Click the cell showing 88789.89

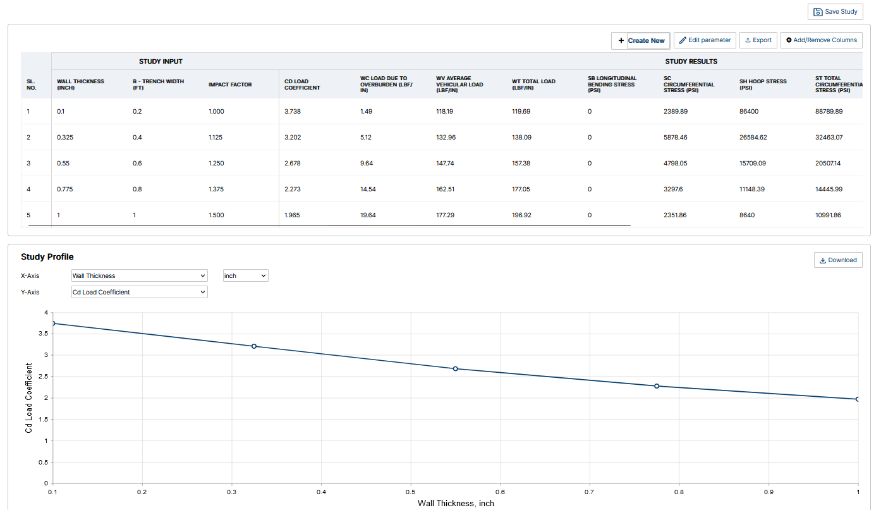point(829,112)
